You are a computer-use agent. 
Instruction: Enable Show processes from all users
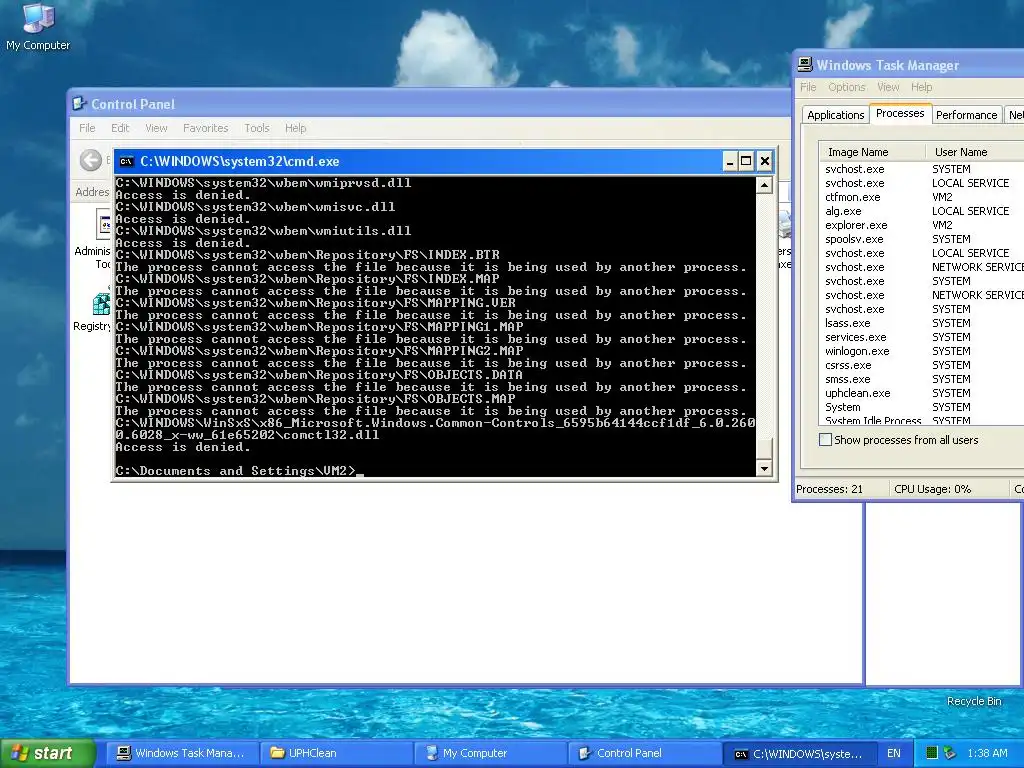point(825,440)
